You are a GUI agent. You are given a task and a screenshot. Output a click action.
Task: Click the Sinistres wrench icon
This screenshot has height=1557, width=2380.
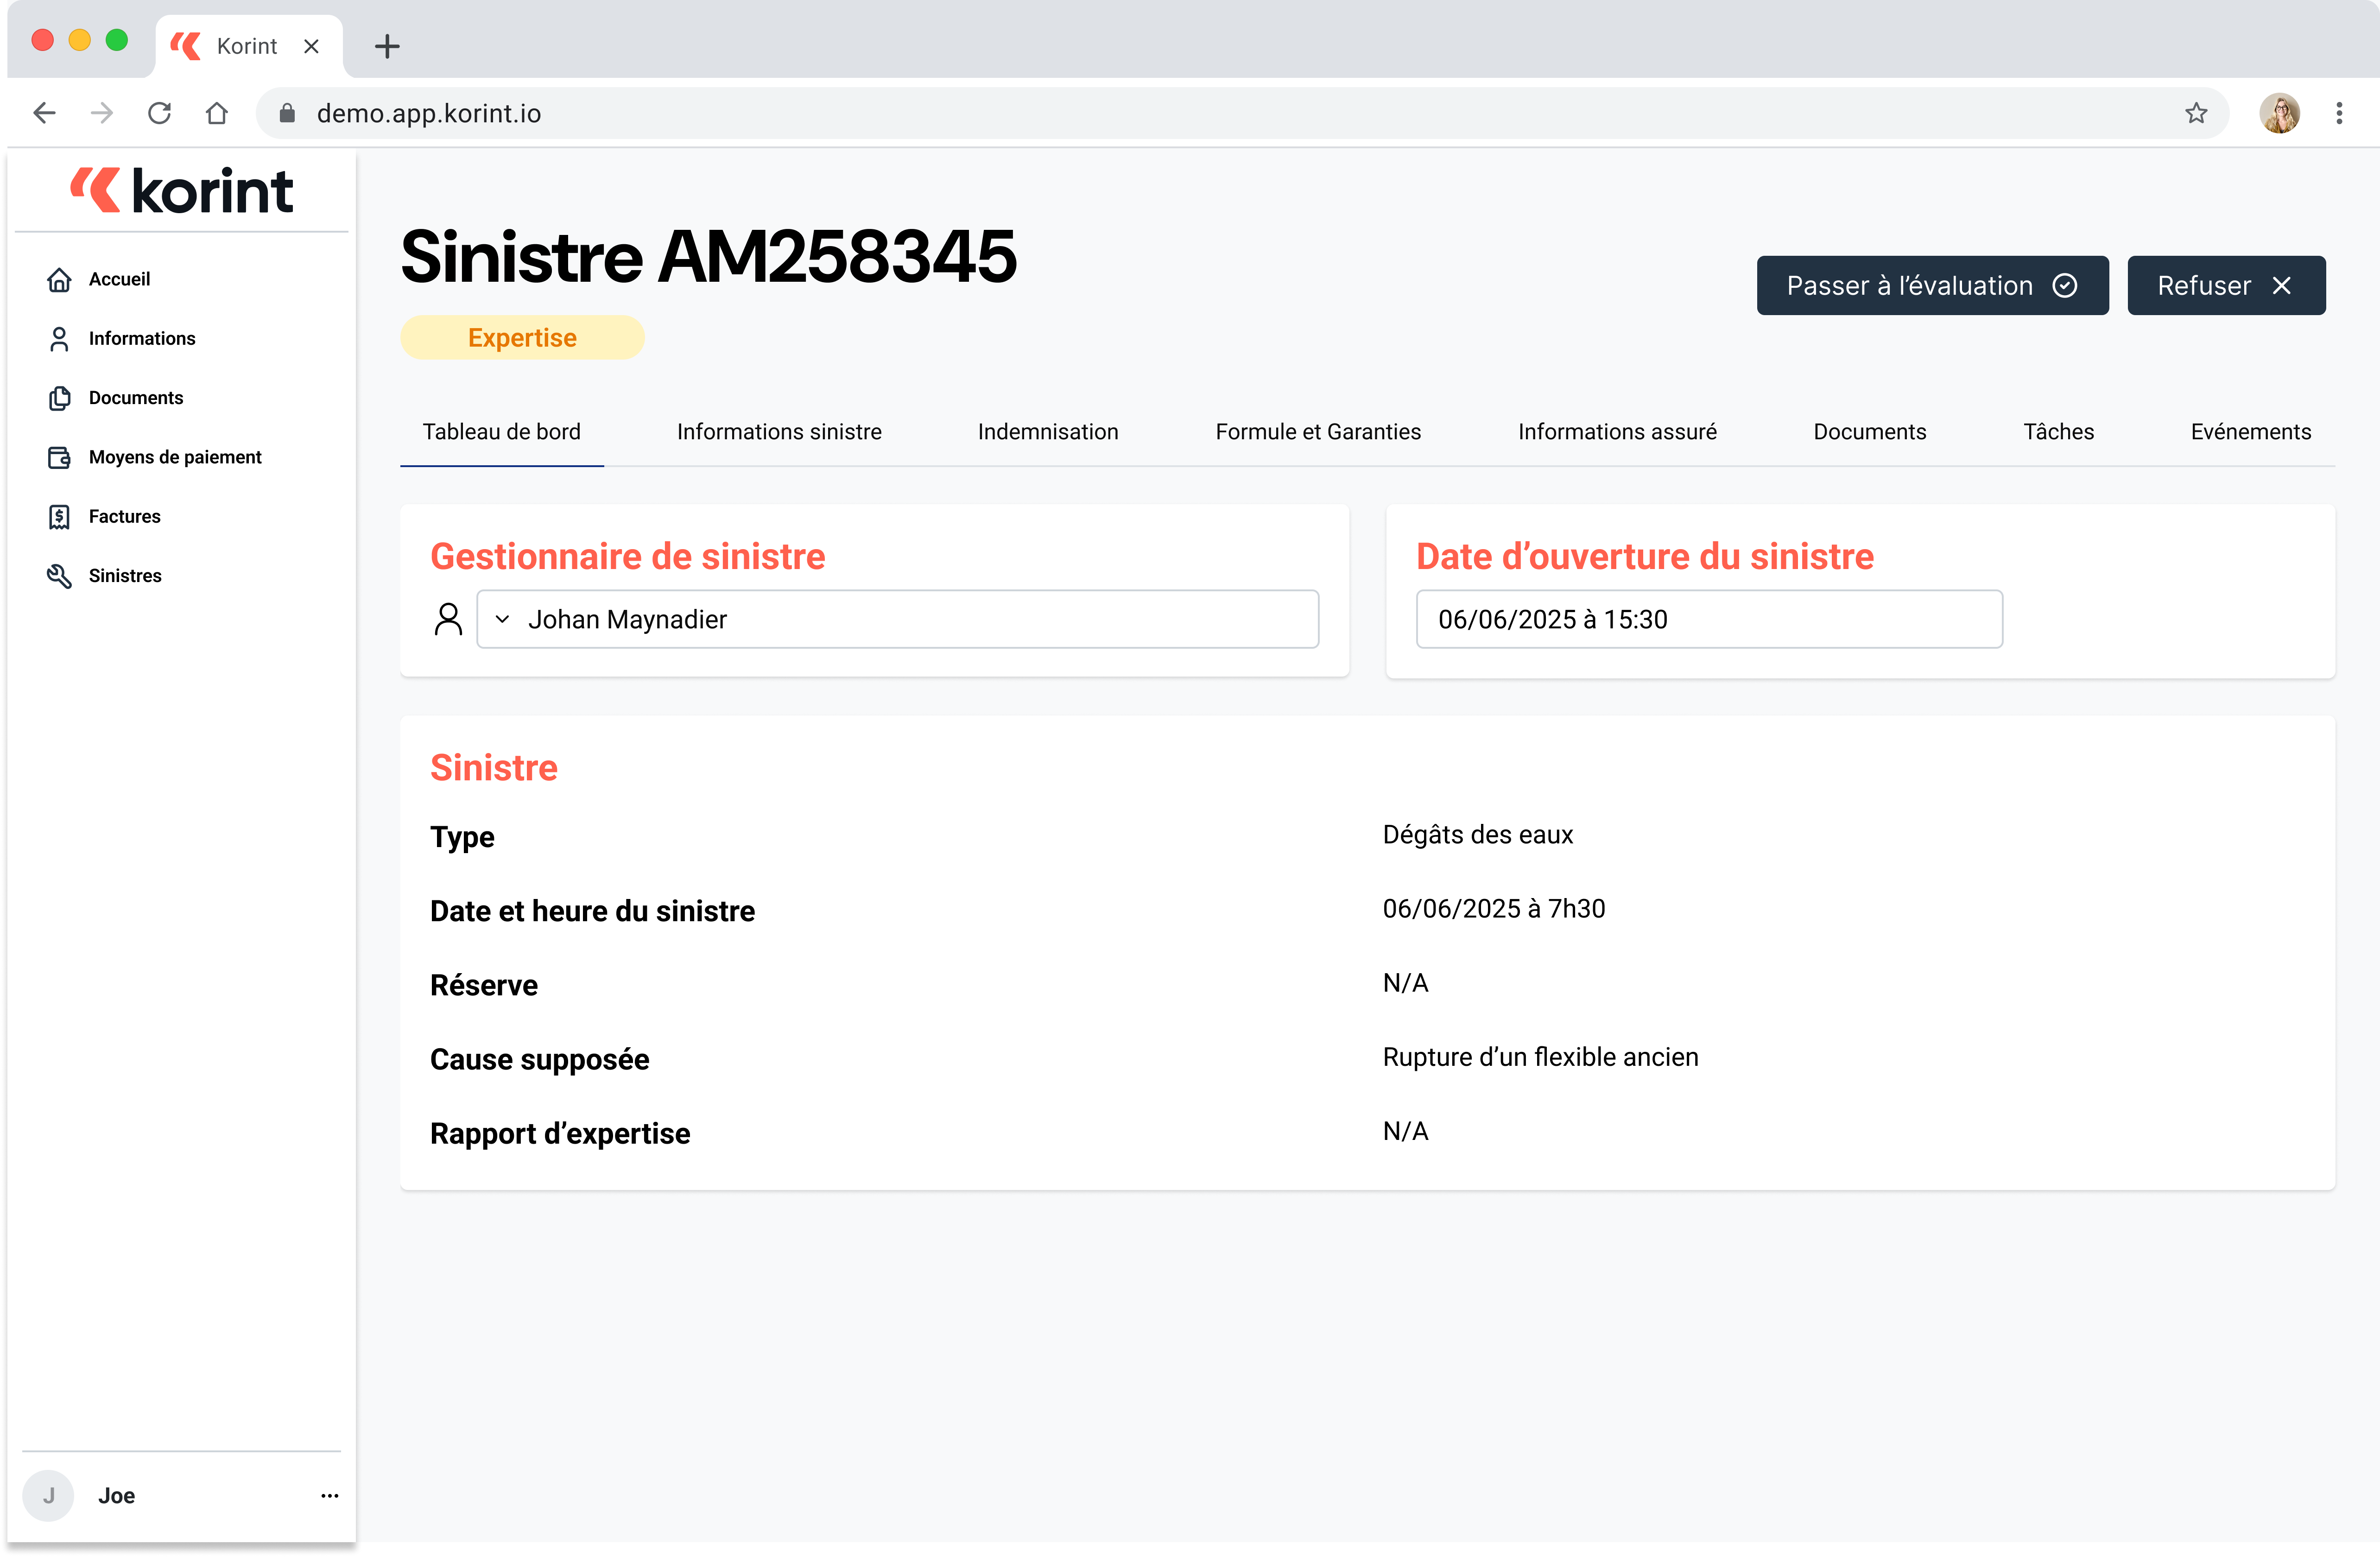59,576
